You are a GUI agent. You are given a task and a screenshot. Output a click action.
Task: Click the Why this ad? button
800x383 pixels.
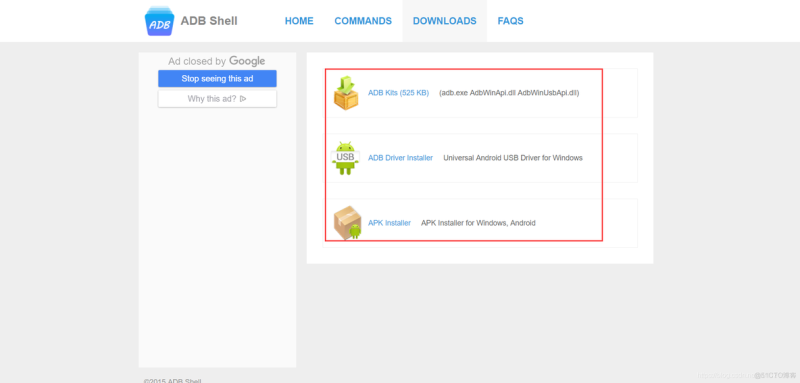(x=217, y=99)
